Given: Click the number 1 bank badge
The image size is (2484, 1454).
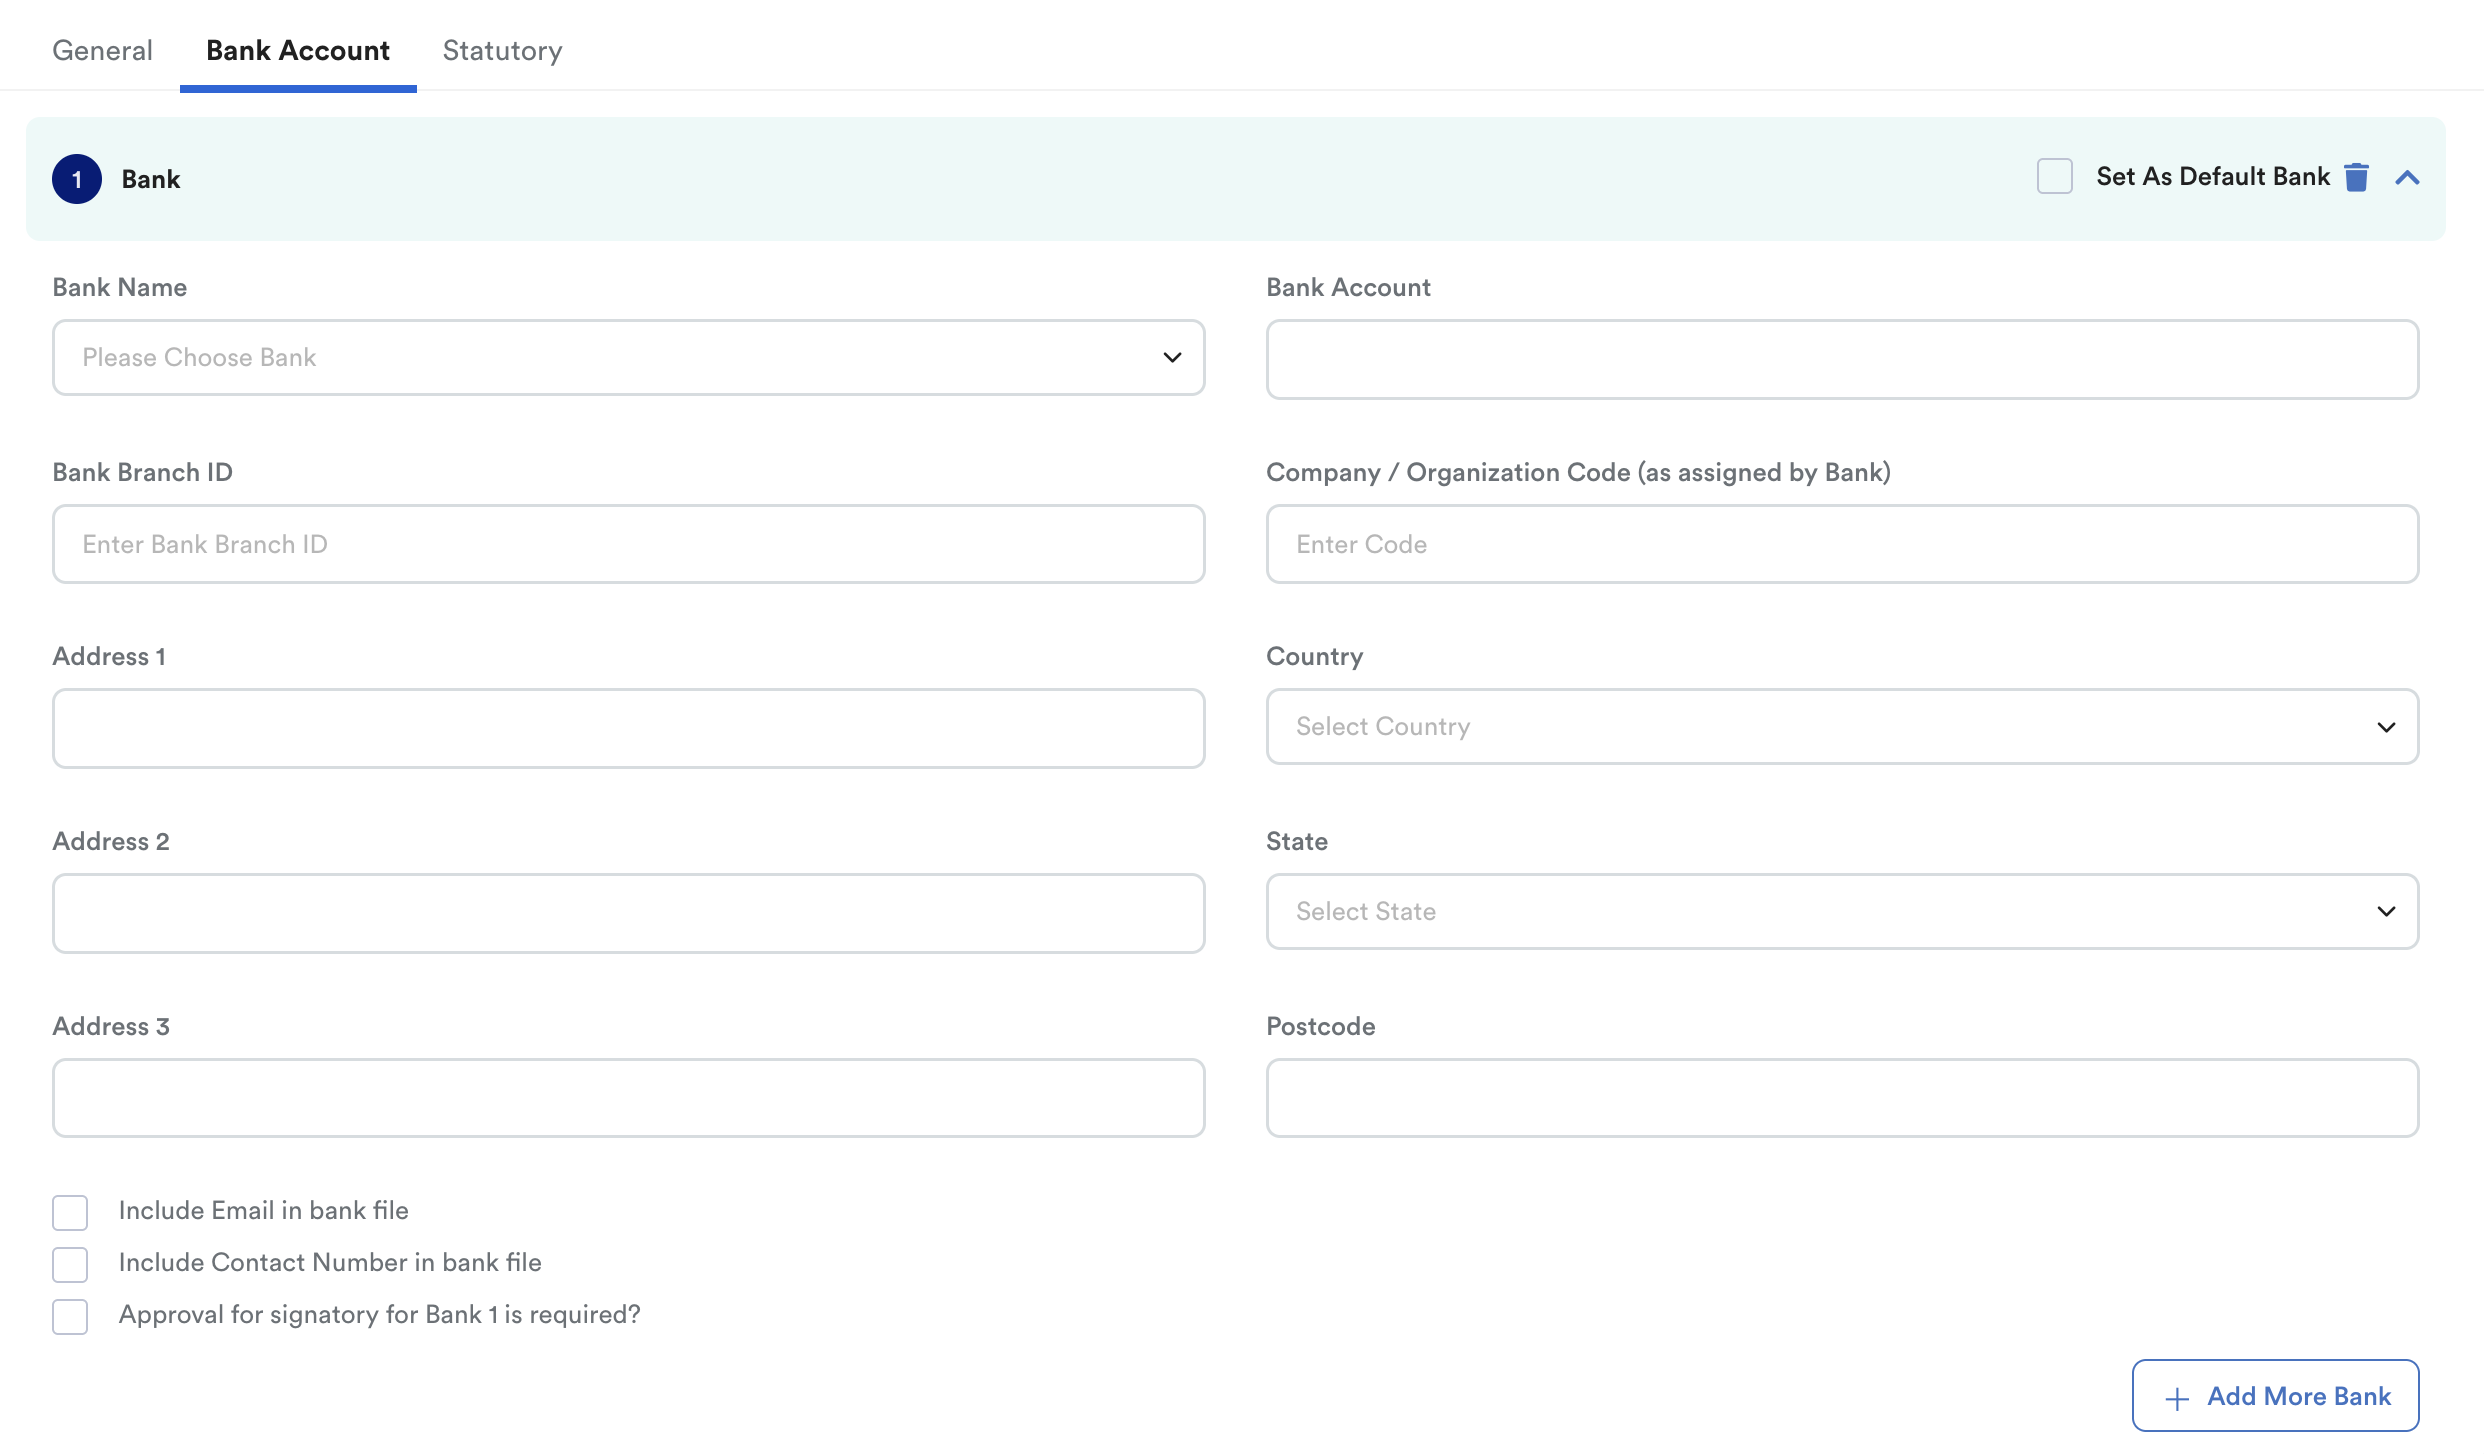Looking at the screenshot, I should pos(77,179).
